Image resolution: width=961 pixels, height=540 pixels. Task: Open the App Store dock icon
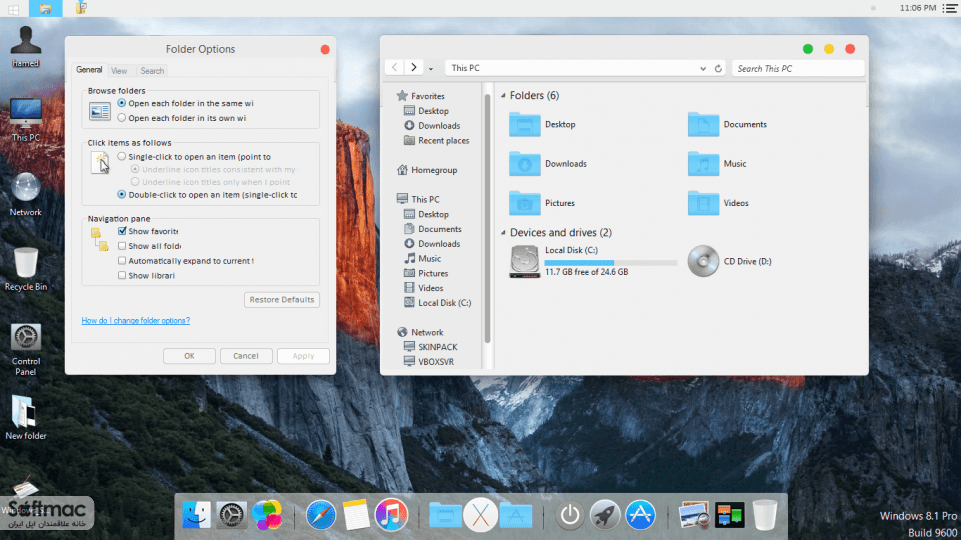pos(640,515)
